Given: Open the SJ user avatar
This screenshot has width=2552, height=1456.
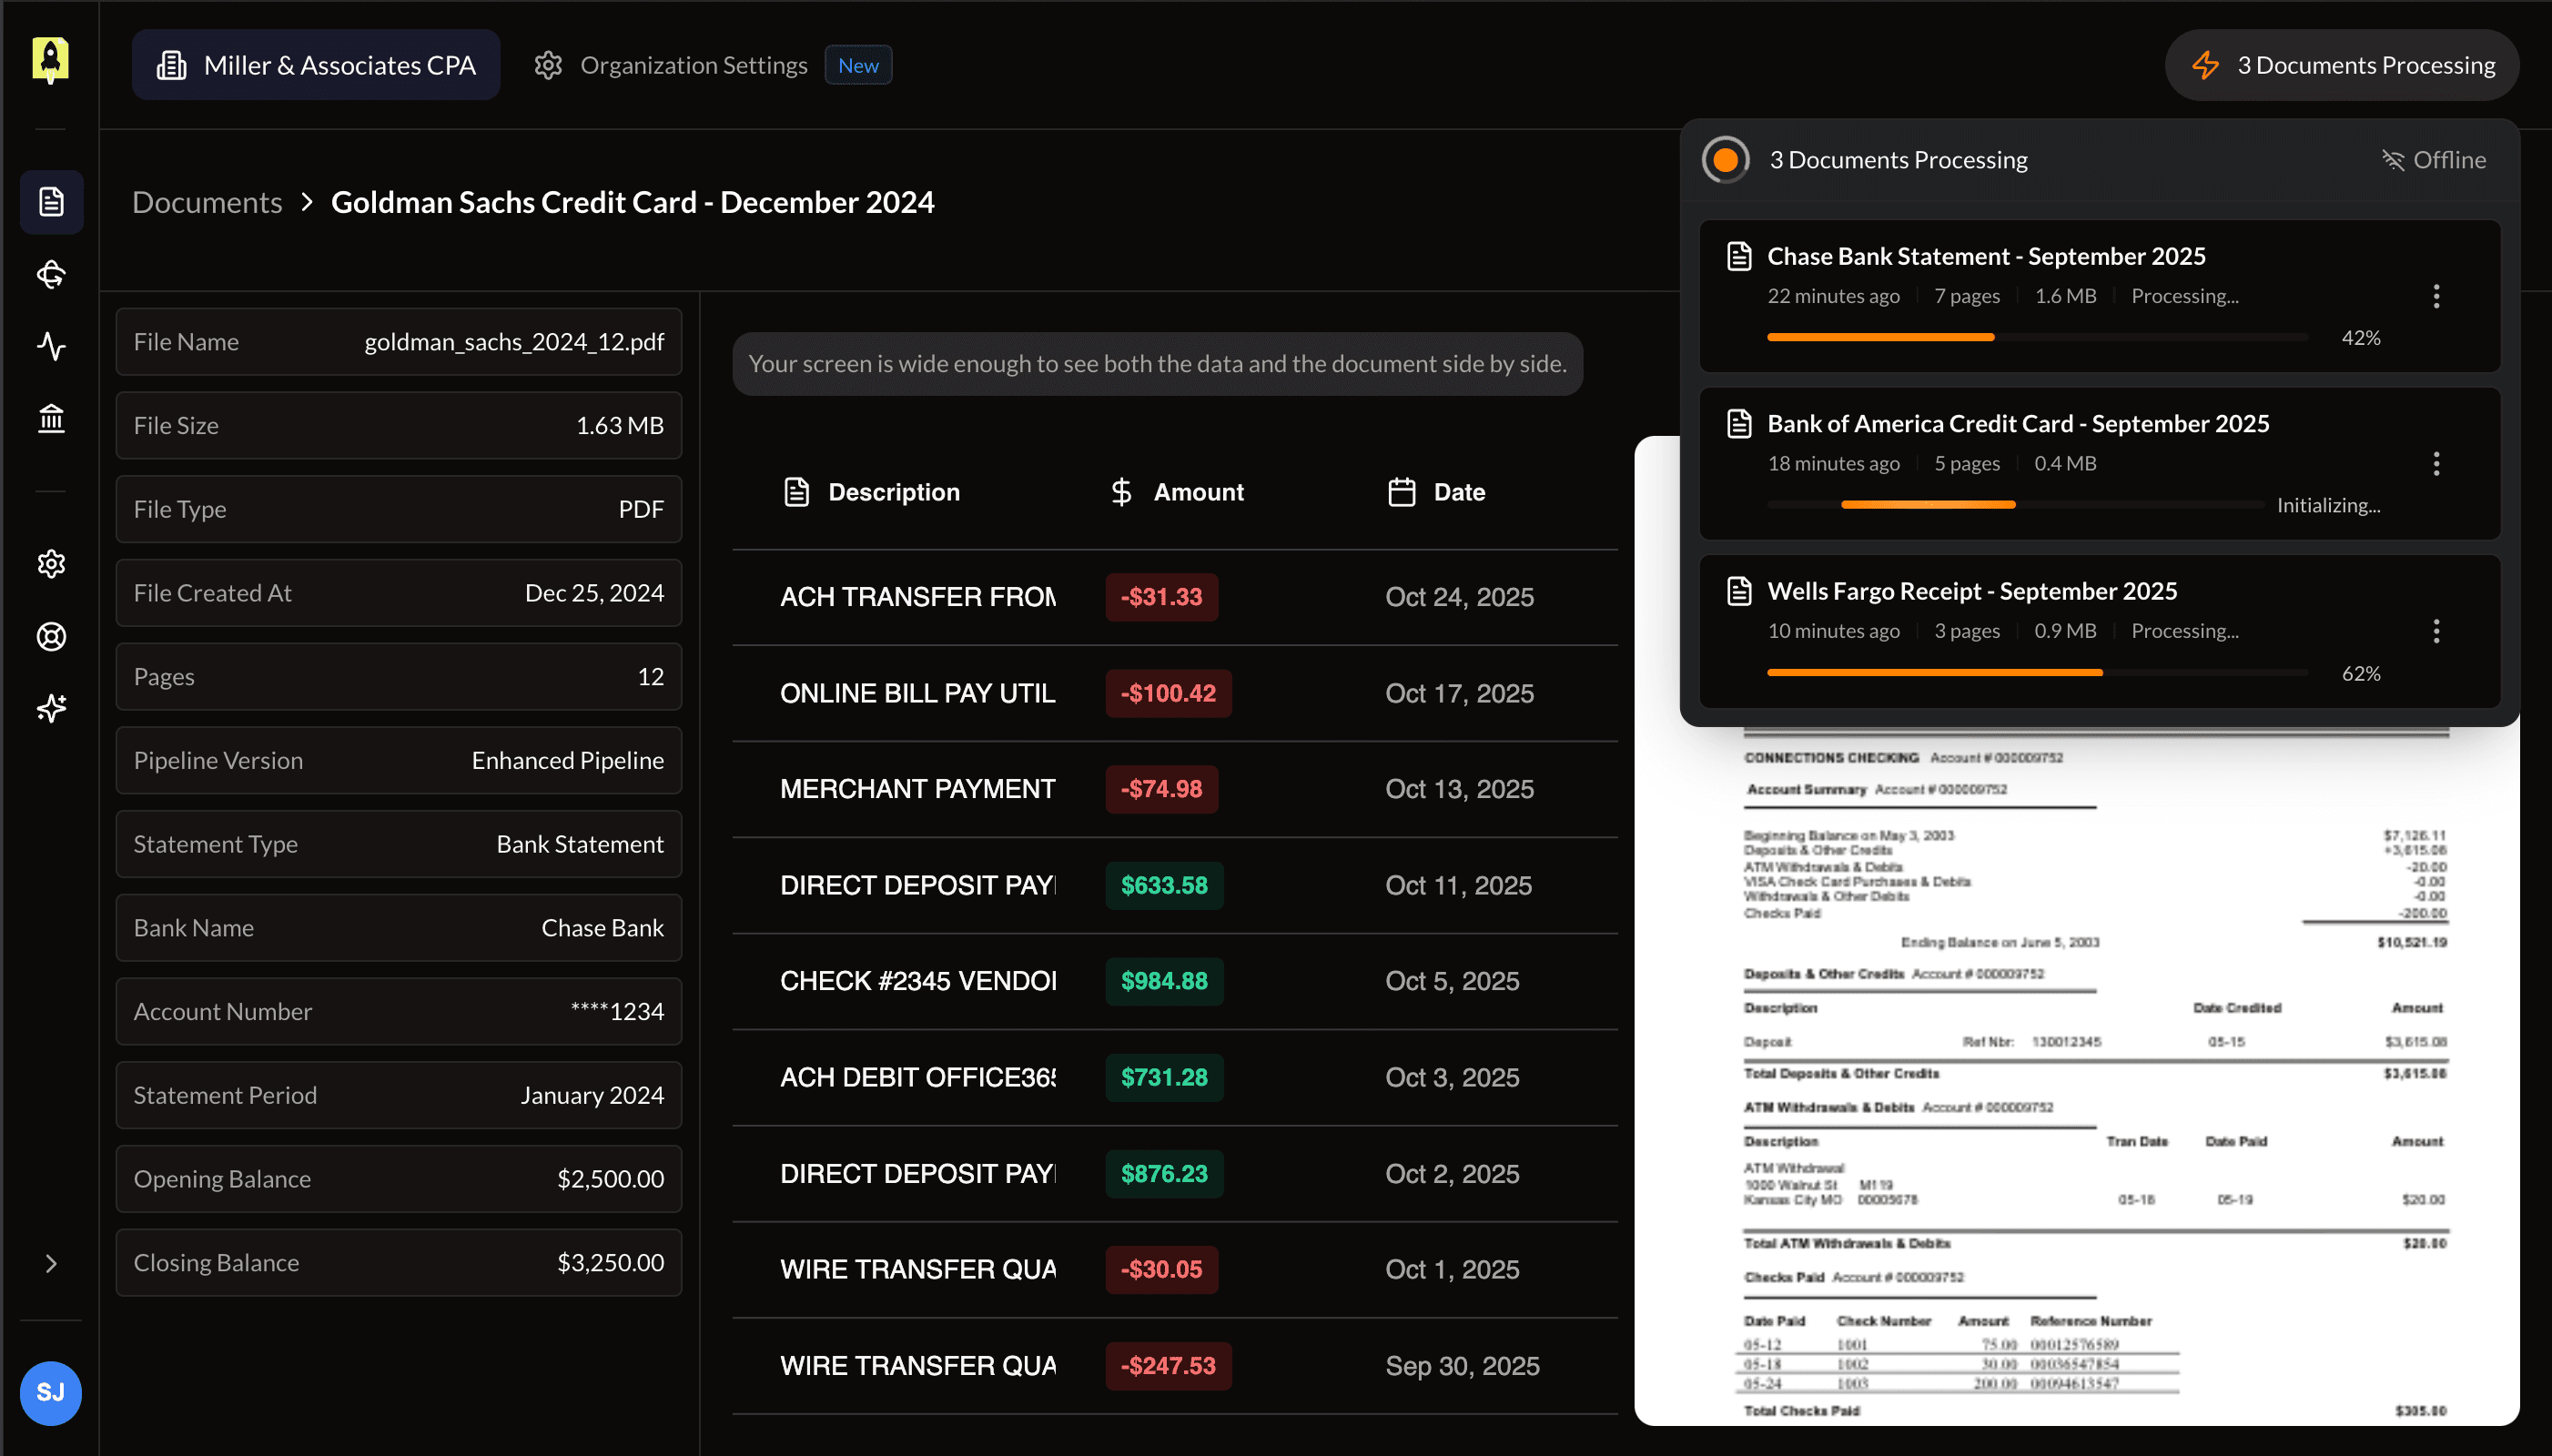Looking at the screenshot, I should 51,1392.
